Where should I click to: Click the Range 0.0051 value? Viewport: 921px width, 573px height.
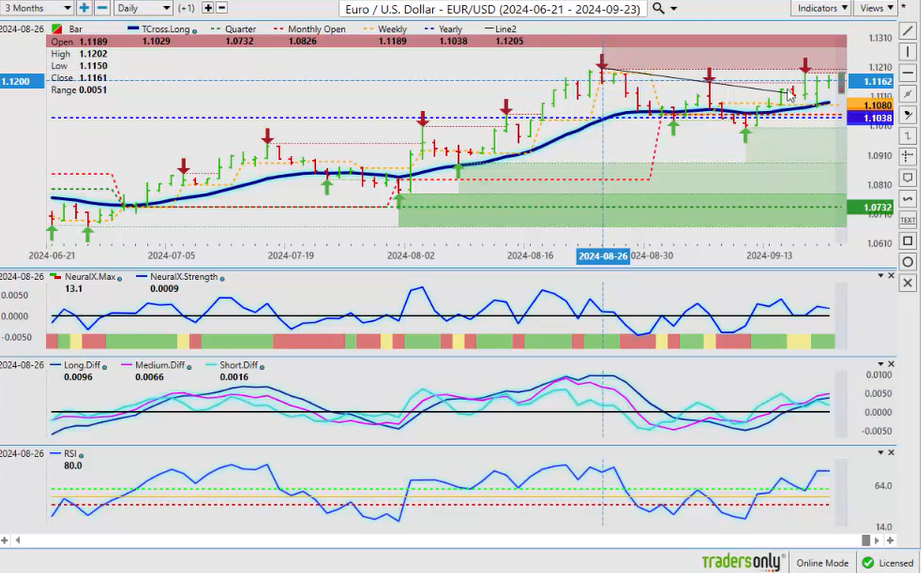coord(93,90)
